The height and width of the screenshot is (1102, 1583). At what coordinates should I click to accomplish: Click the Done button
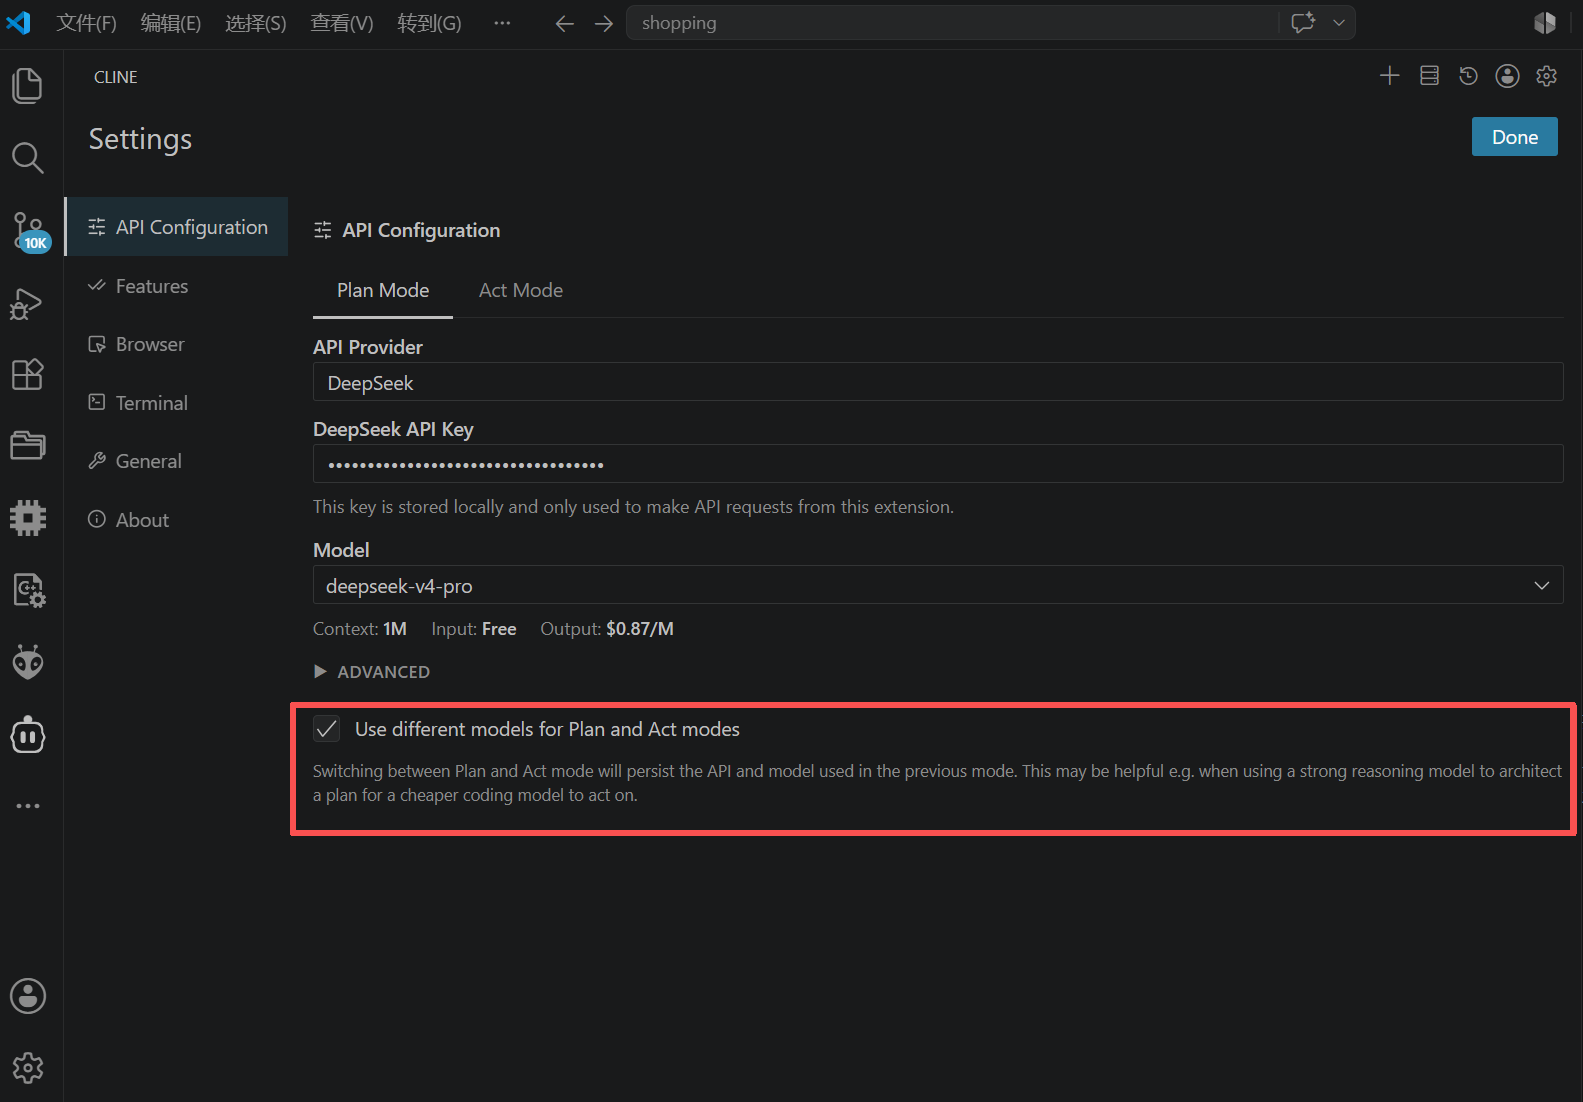click(x=1514, y=137)
